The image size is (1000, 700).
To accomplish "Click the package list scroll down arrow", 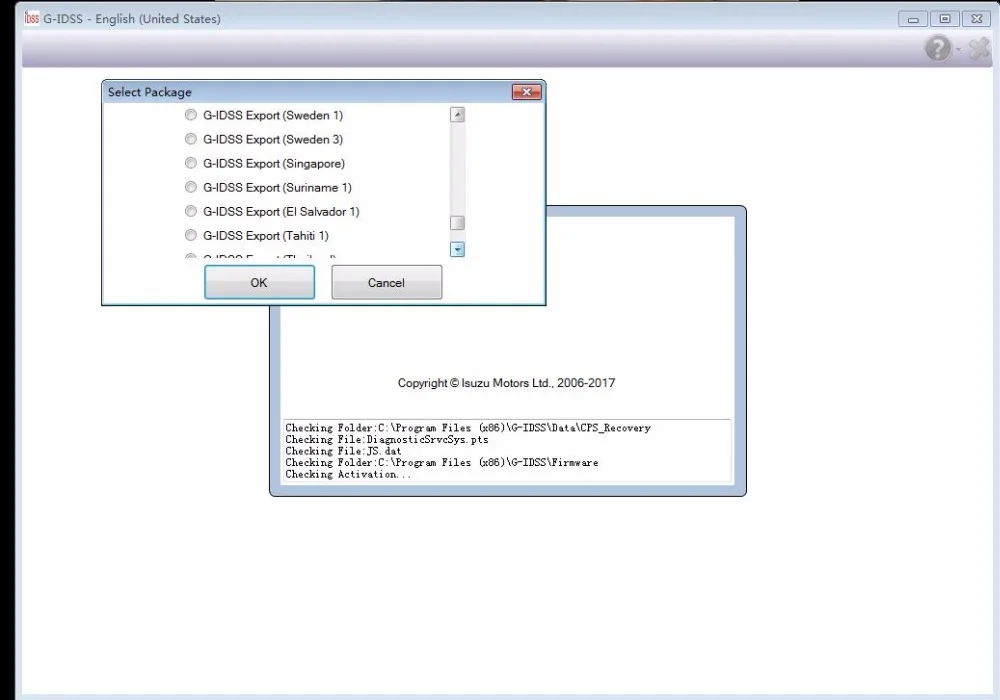I will tap(457, 249).
